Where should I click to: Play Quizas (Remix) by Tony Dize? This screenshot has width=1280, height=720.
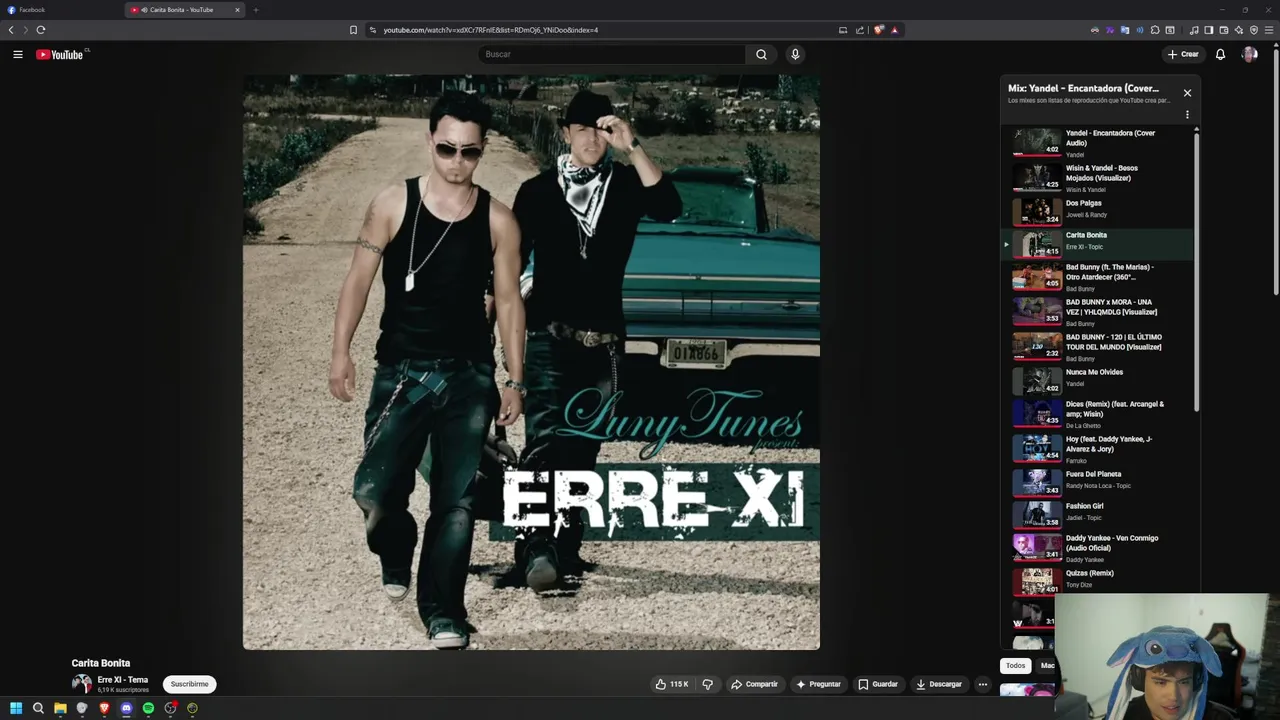tap(1098, 581)
